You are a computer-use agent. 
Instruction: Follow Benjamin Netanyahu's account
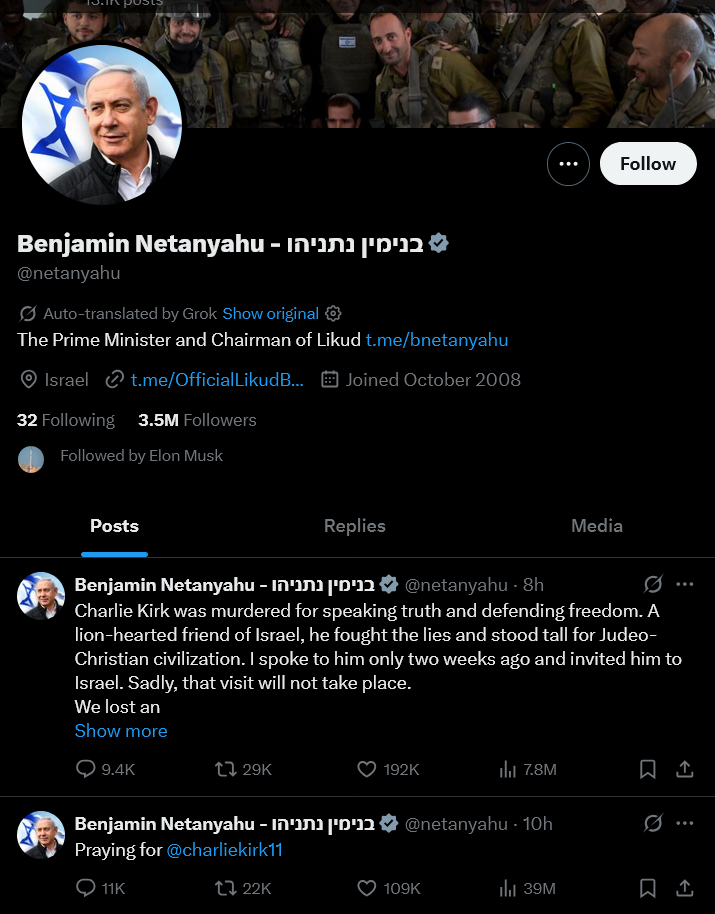click(648, 164)
